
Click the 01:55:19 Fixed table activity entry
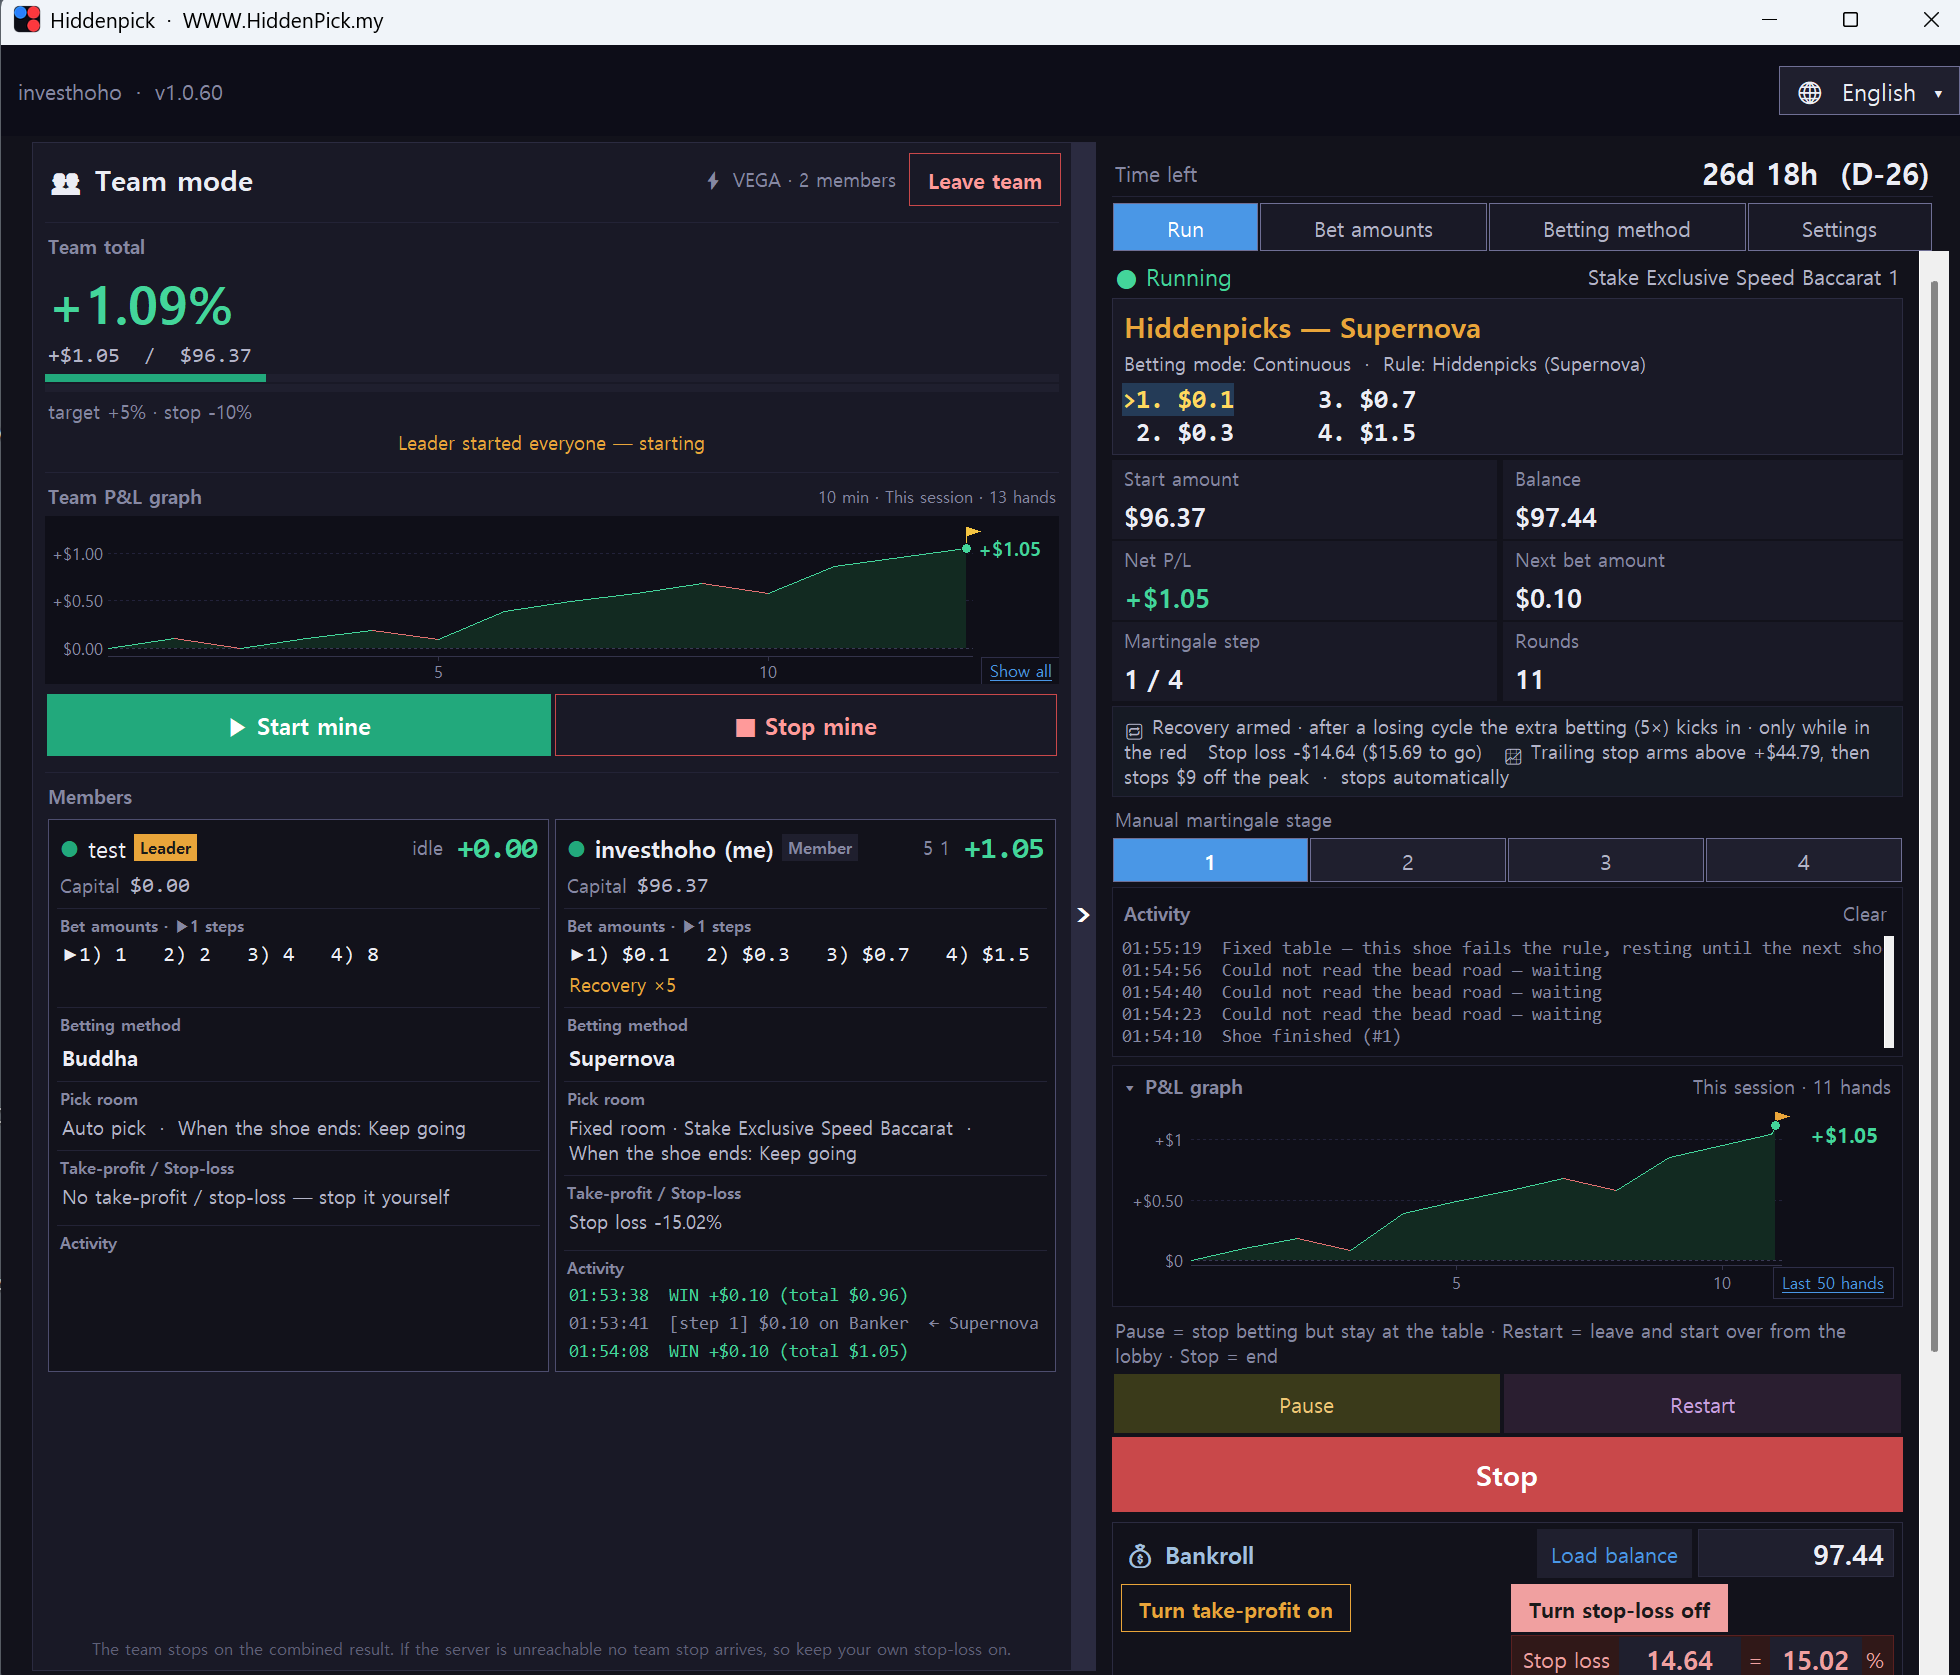click(x=1501, y=948)
